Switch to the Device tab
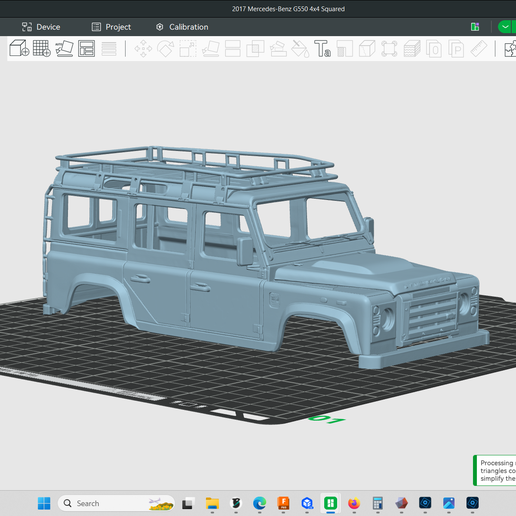Image resolution: width=516 pixels, height=516 pixels. (41, 27)
